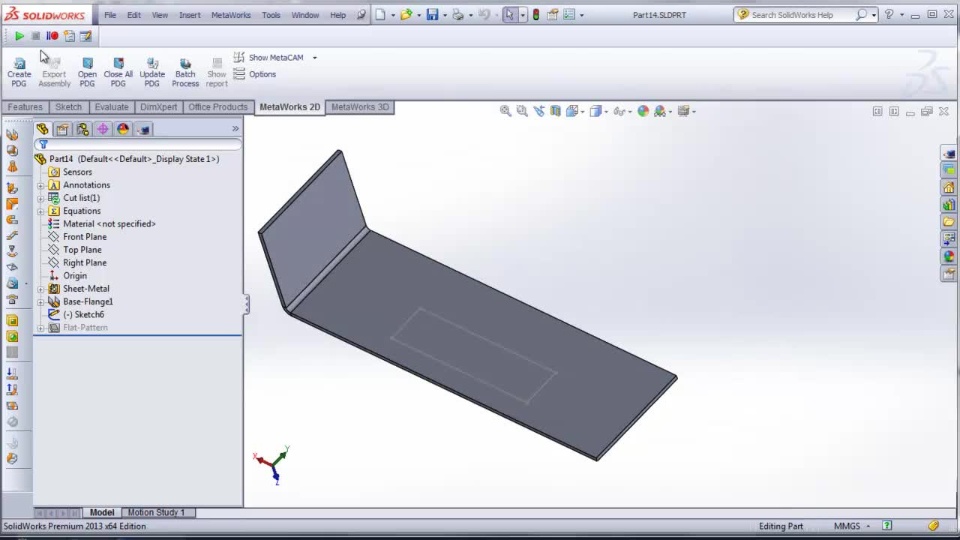960x540 pixels.
Task: Click the Print icon
Action: [x=458, y=15]
